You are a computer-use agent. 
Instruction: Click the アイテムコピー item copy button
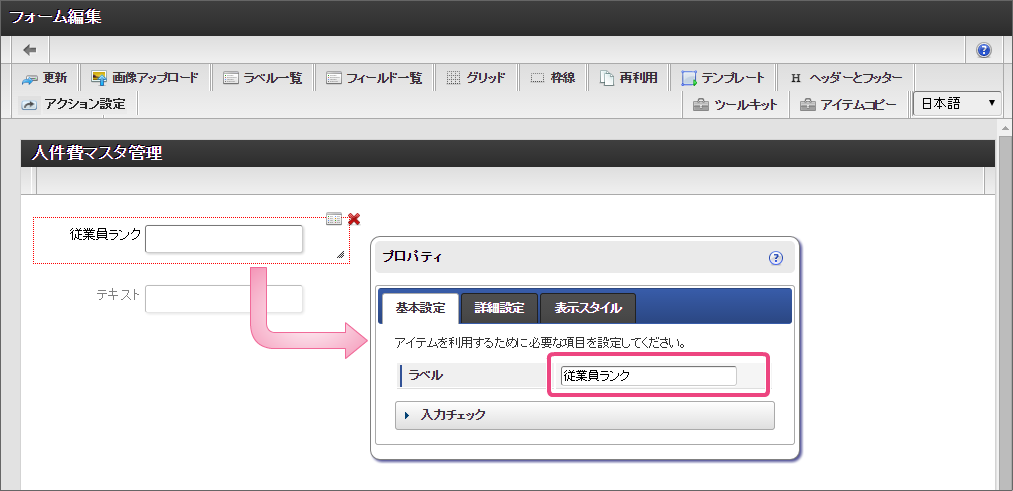pos(848,104)
